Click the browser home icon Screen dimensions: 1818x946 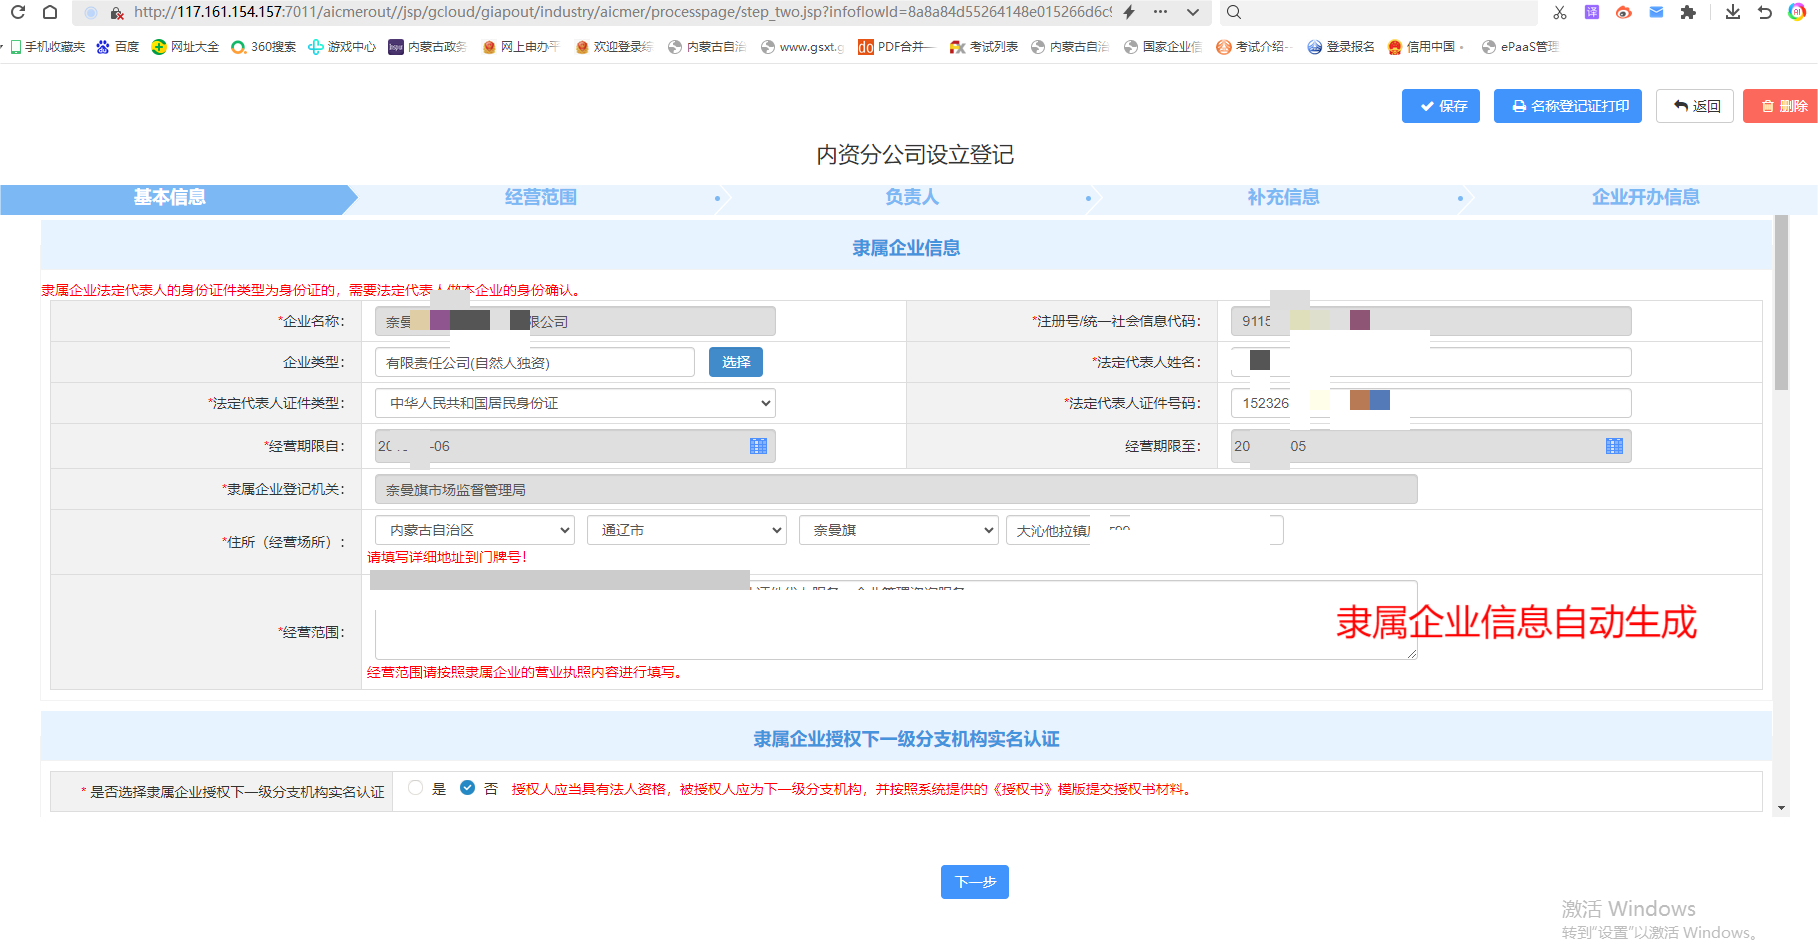click(x=50, y=12)
